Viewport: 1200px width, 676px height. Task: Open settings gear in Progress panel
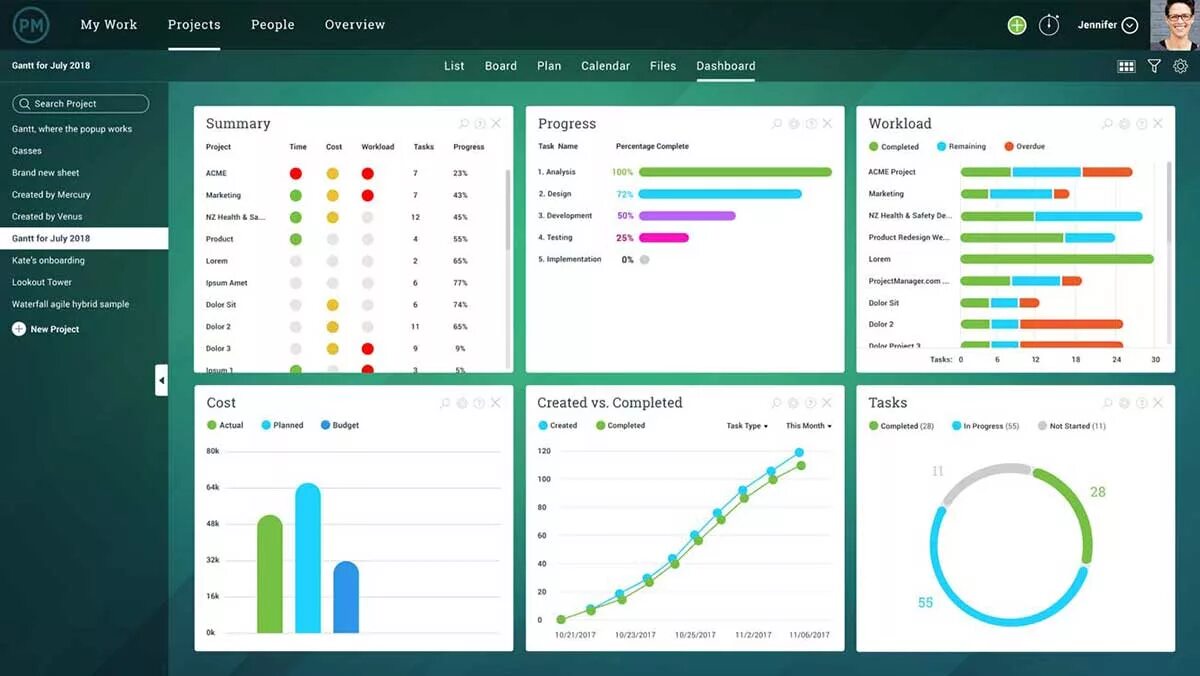tap(794, 124)
